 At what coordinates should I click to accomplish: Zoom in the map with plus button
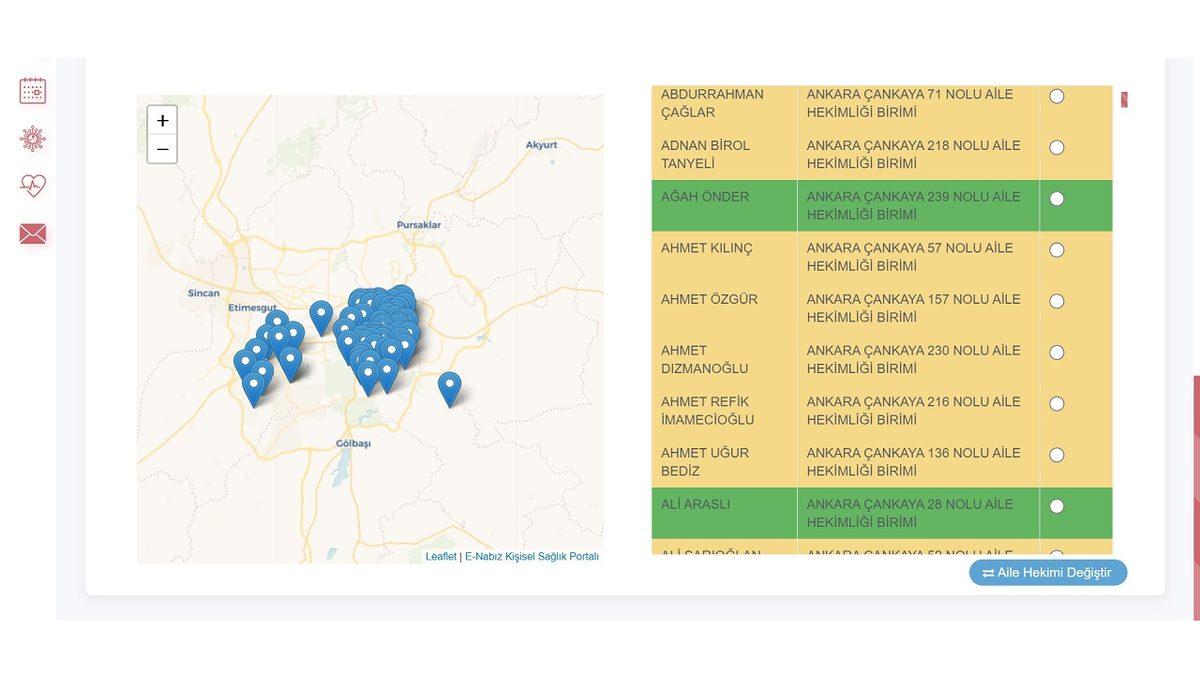pyautogui.click(x=162, y=121)
